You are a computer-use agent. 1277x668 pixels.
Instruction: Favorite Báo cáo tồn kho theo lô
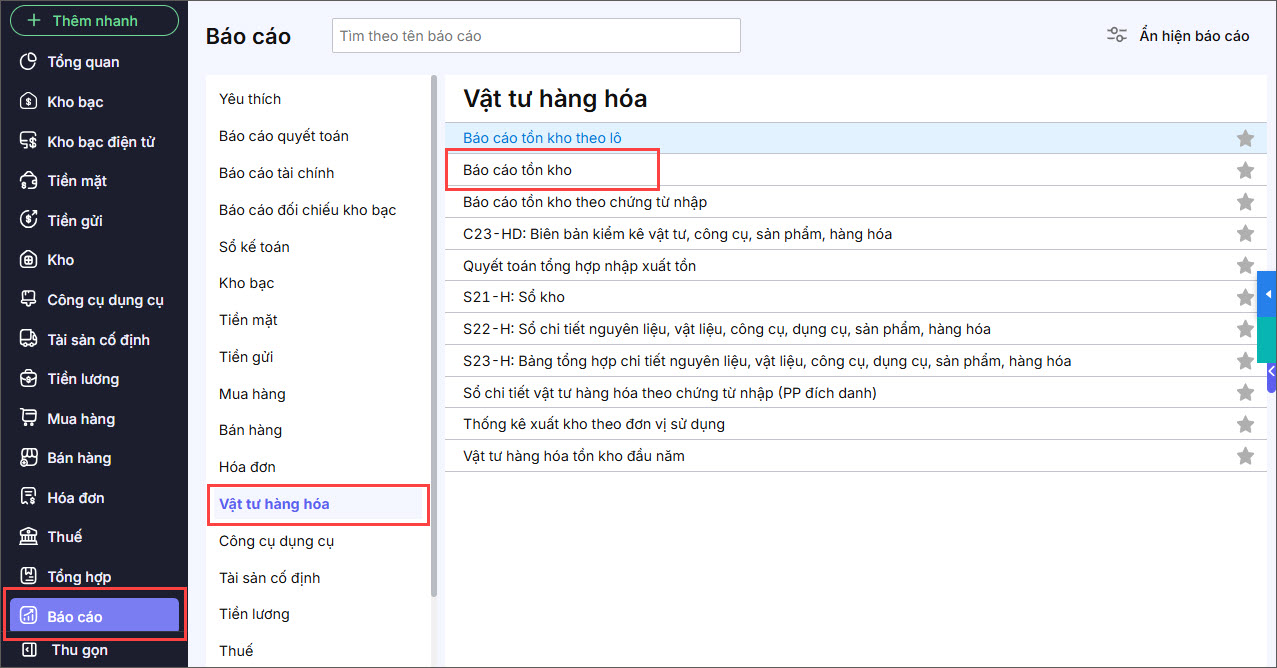tap(1245, 138)
